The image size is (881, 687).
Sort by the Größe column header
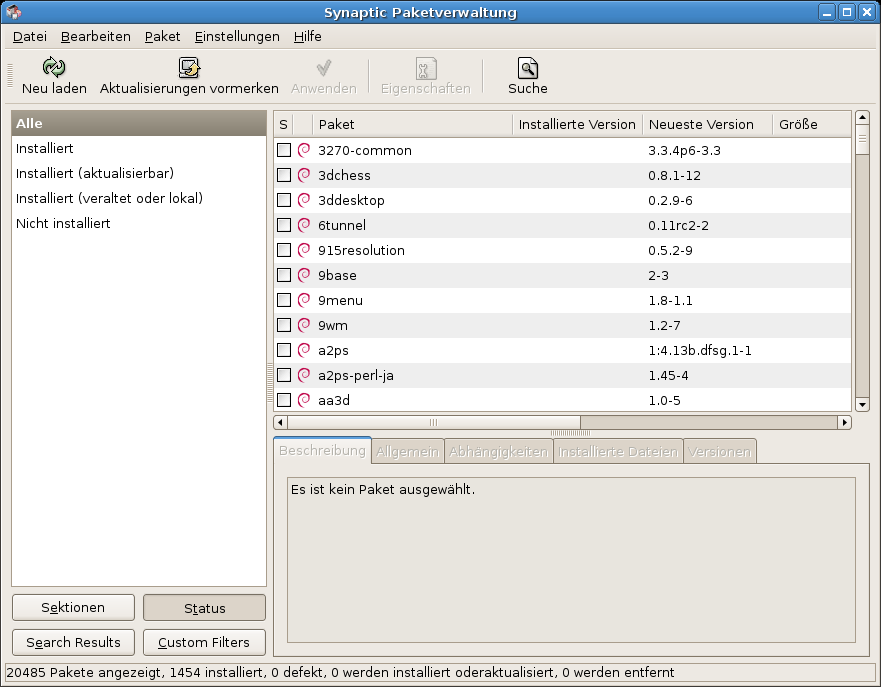click(812, 124)
